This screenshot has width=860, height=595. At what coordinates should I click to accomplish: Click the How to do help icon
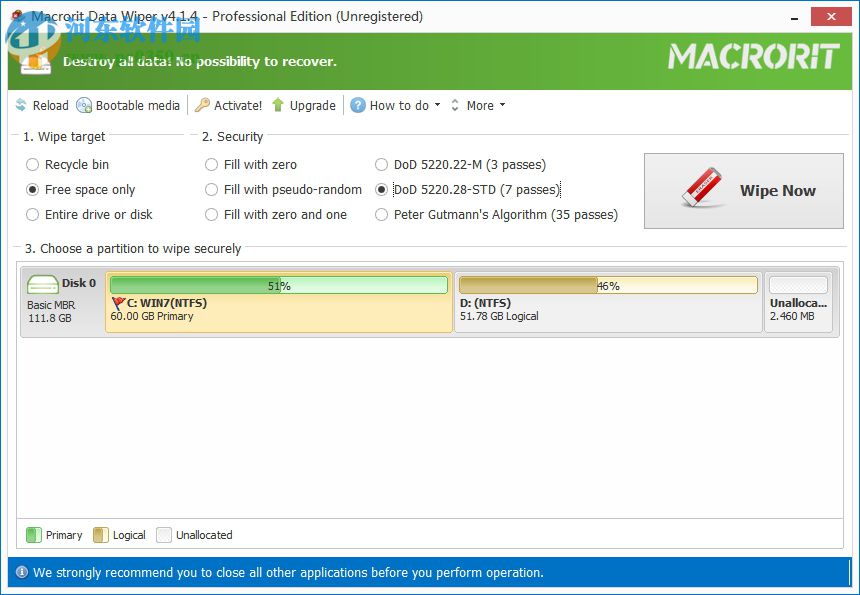pyautogui.click(x=358, y=105)
